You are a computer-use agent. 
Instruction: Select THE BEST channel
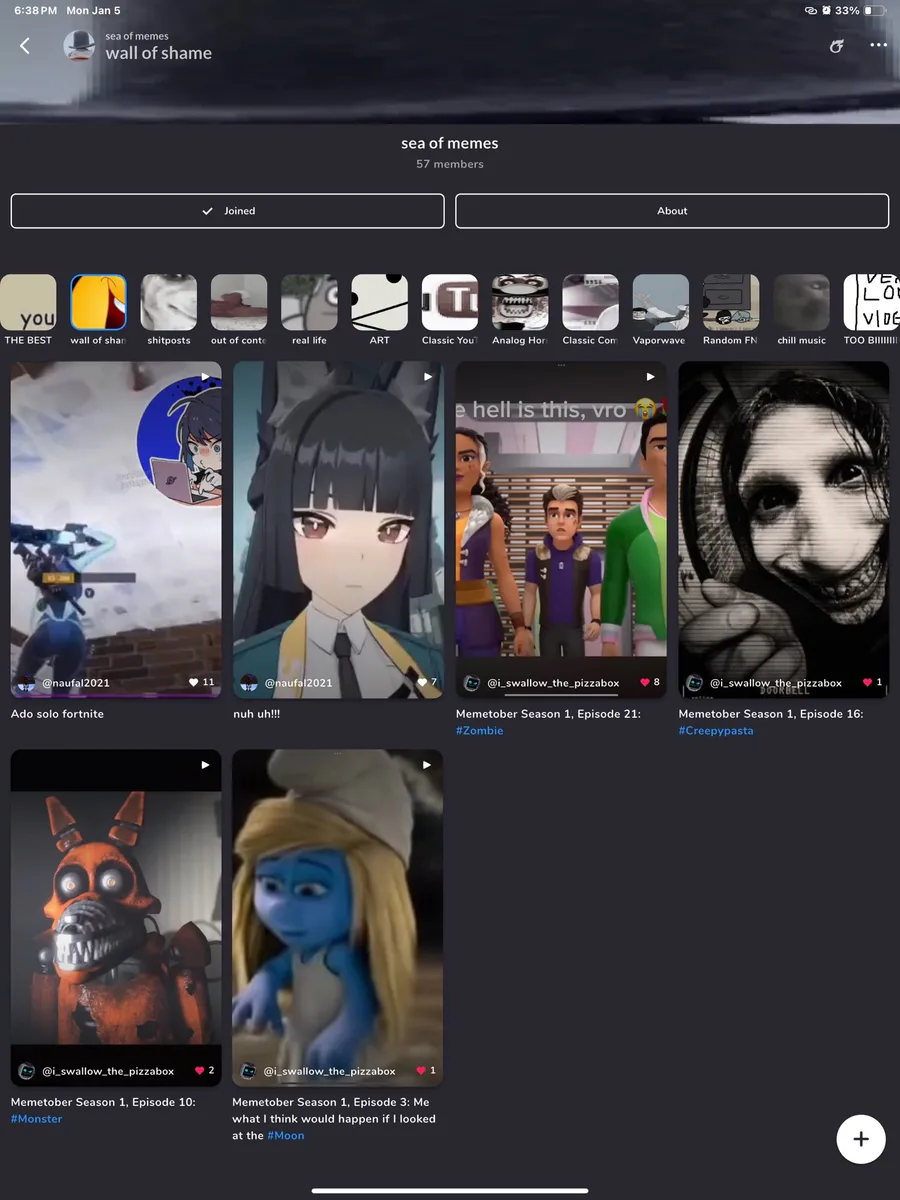(28, 311)
